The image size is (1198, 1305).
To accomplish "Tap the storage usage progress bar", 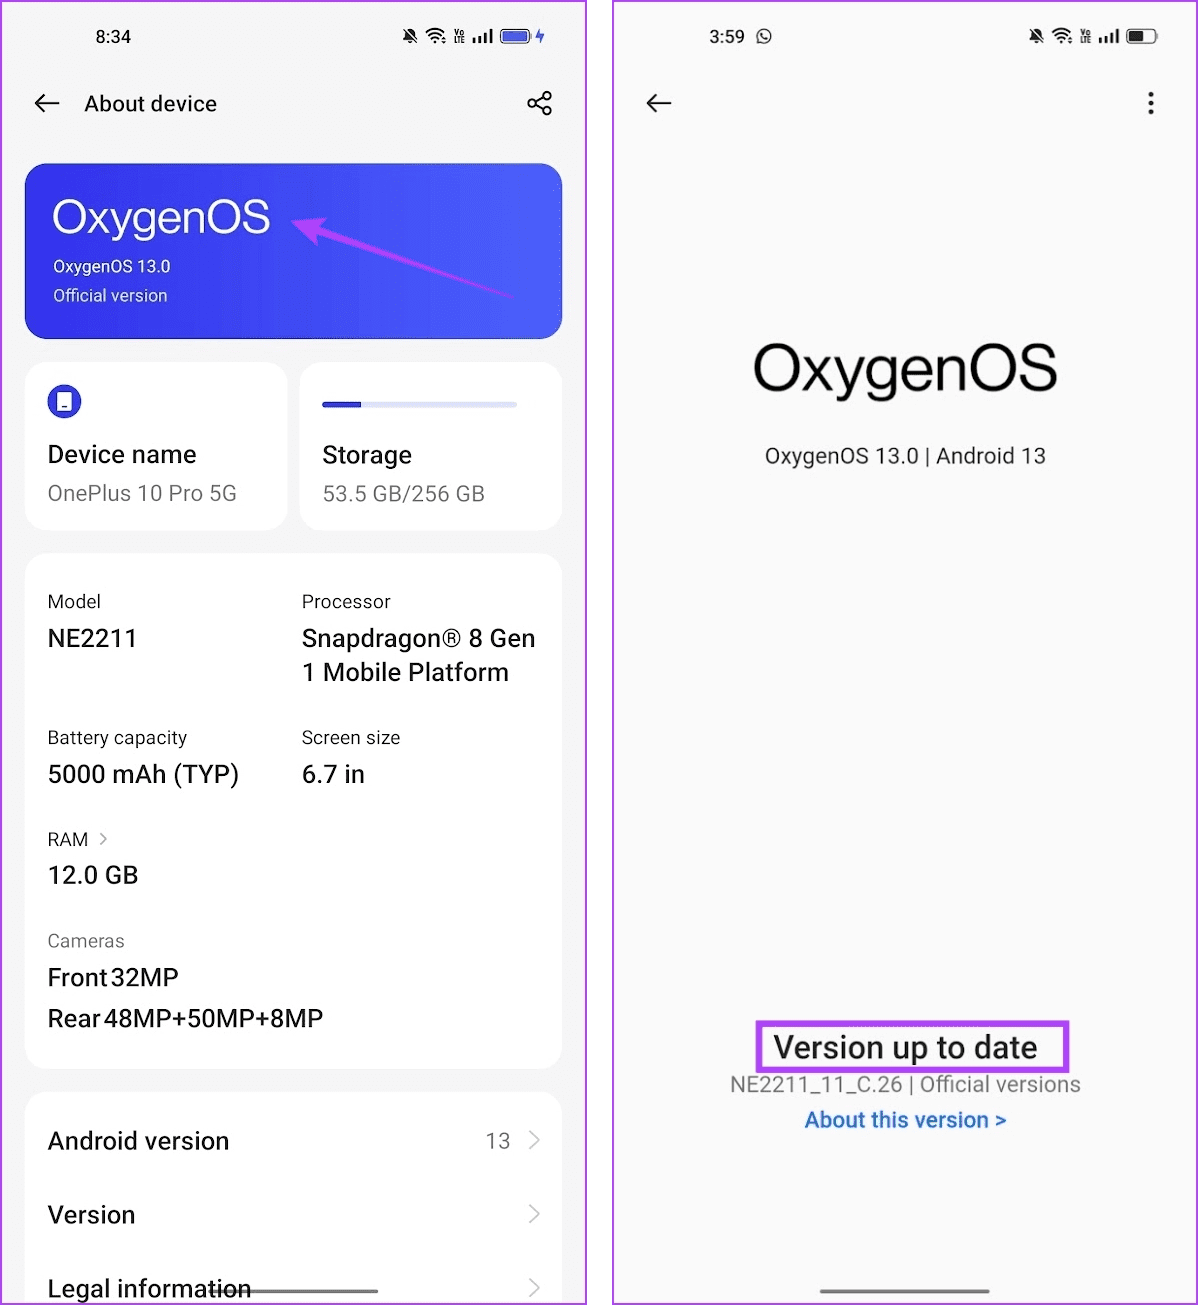I will click(x=419, y=405).
